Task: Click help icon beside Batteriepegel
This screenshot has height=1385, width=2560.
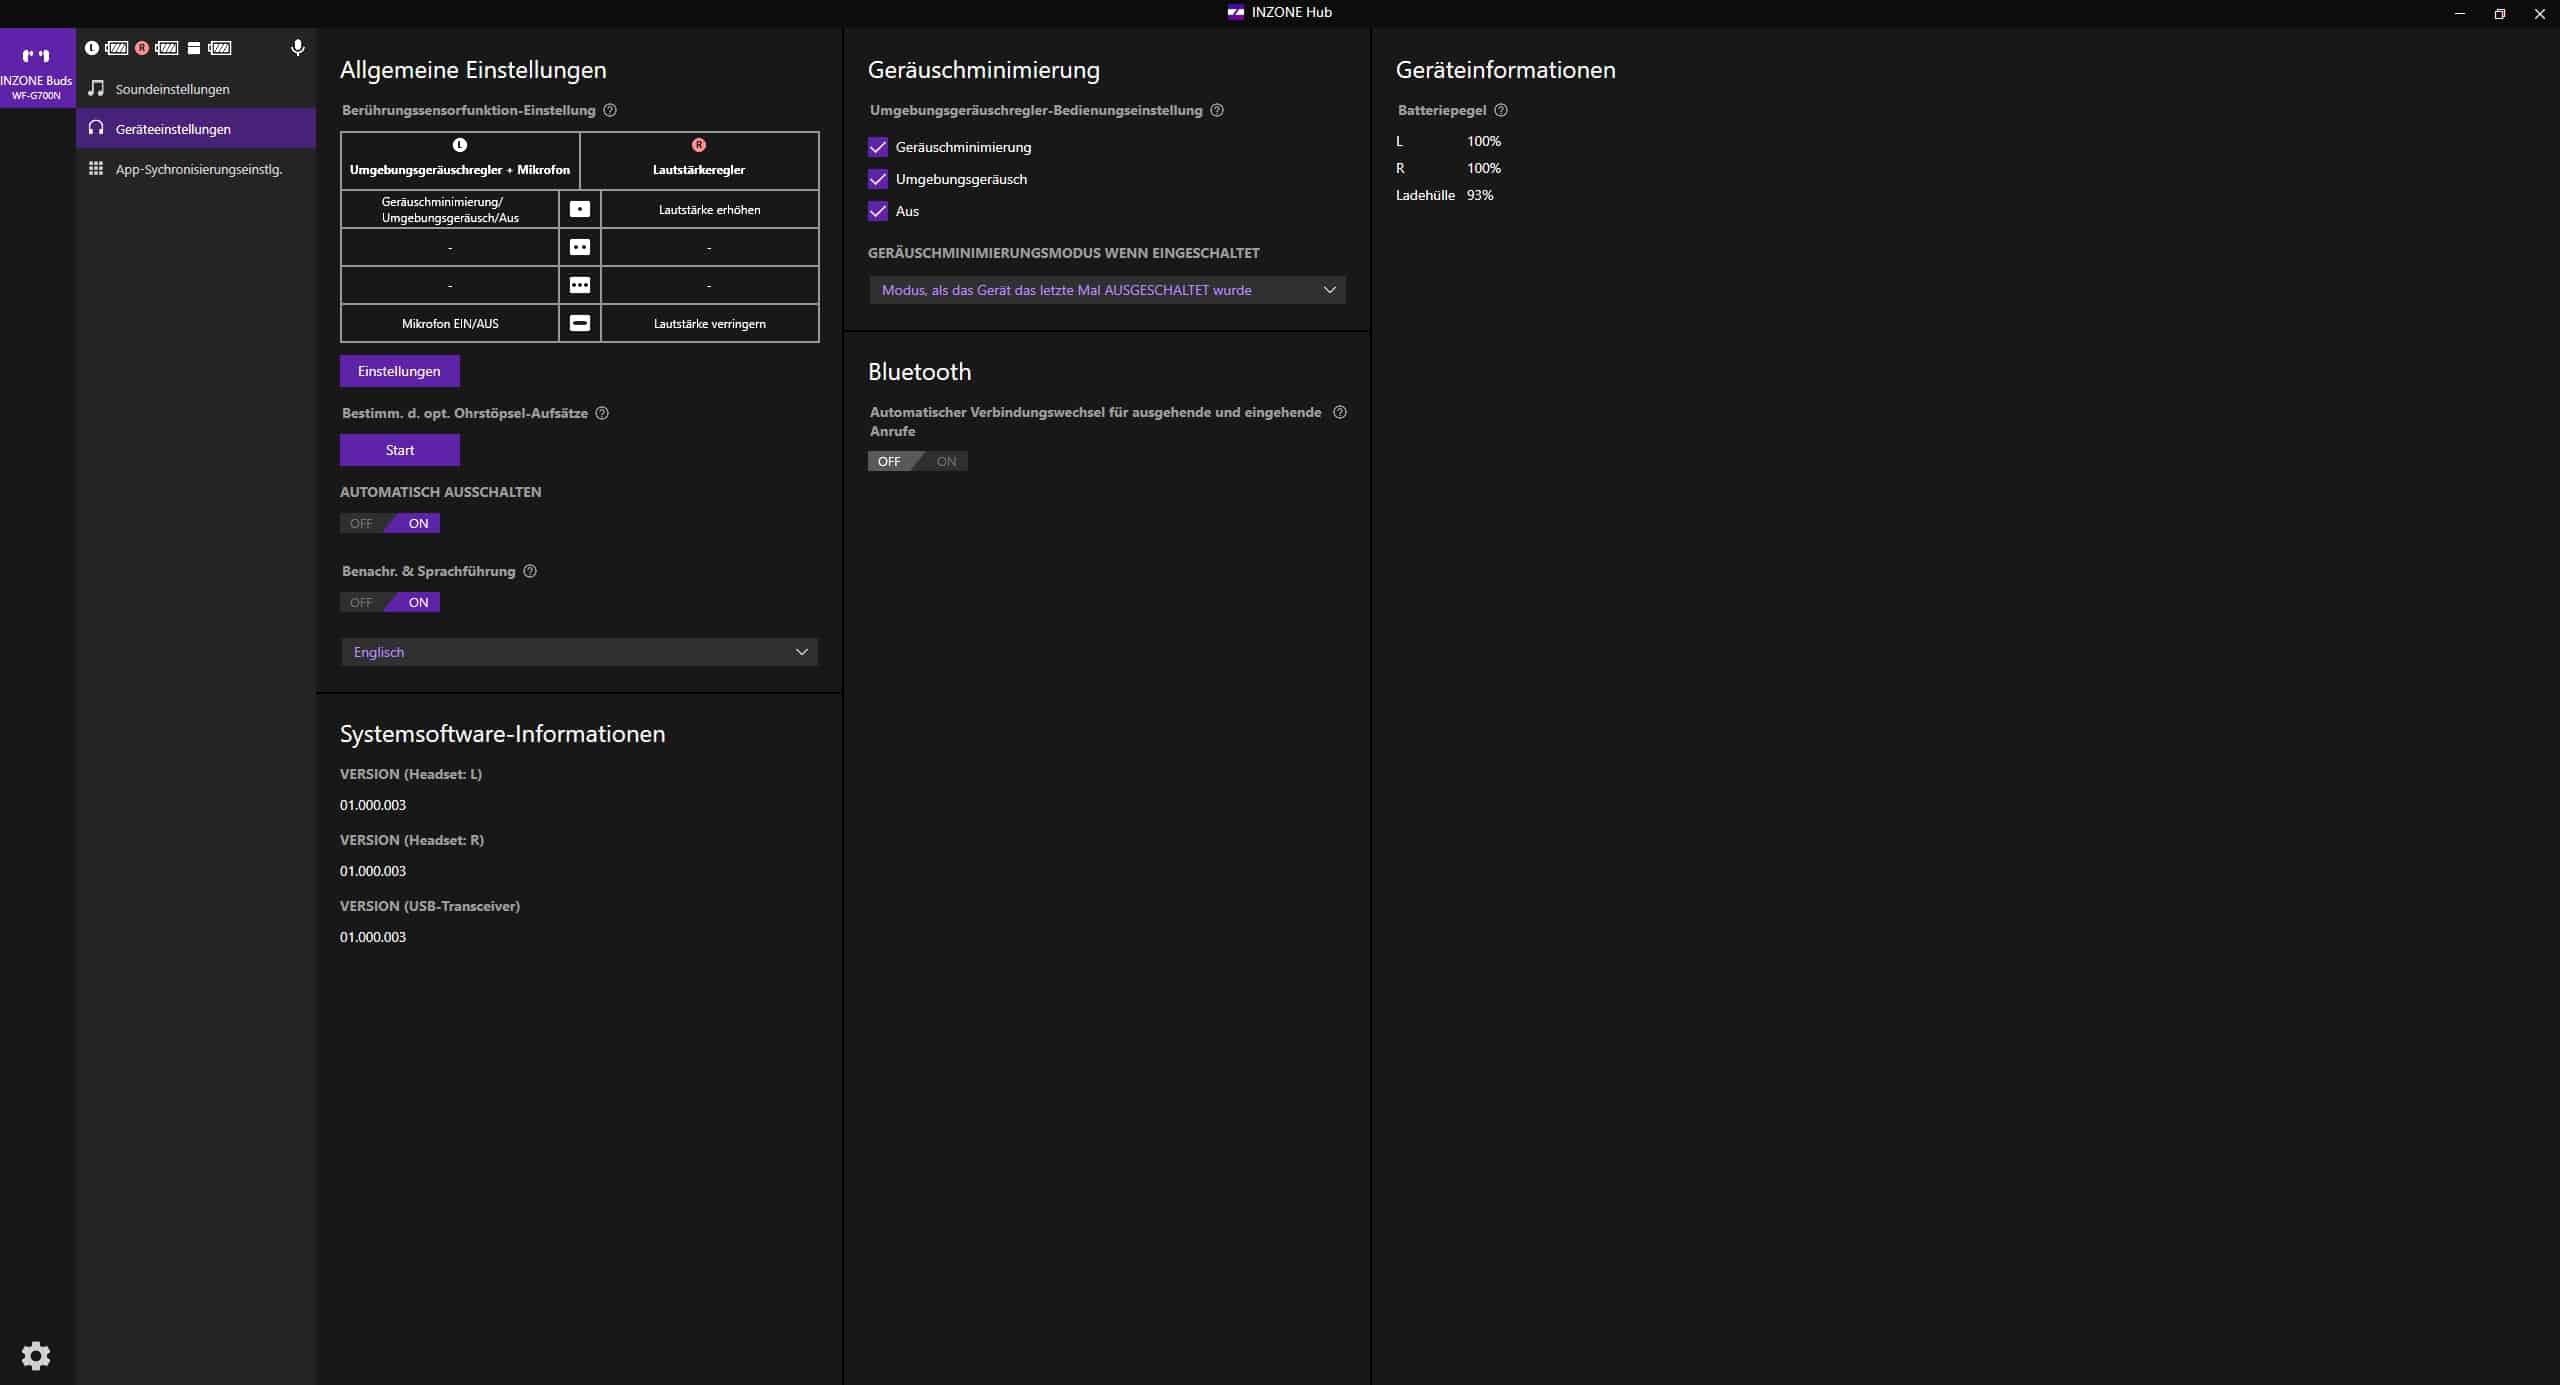Action: [x=1500, y=110]
